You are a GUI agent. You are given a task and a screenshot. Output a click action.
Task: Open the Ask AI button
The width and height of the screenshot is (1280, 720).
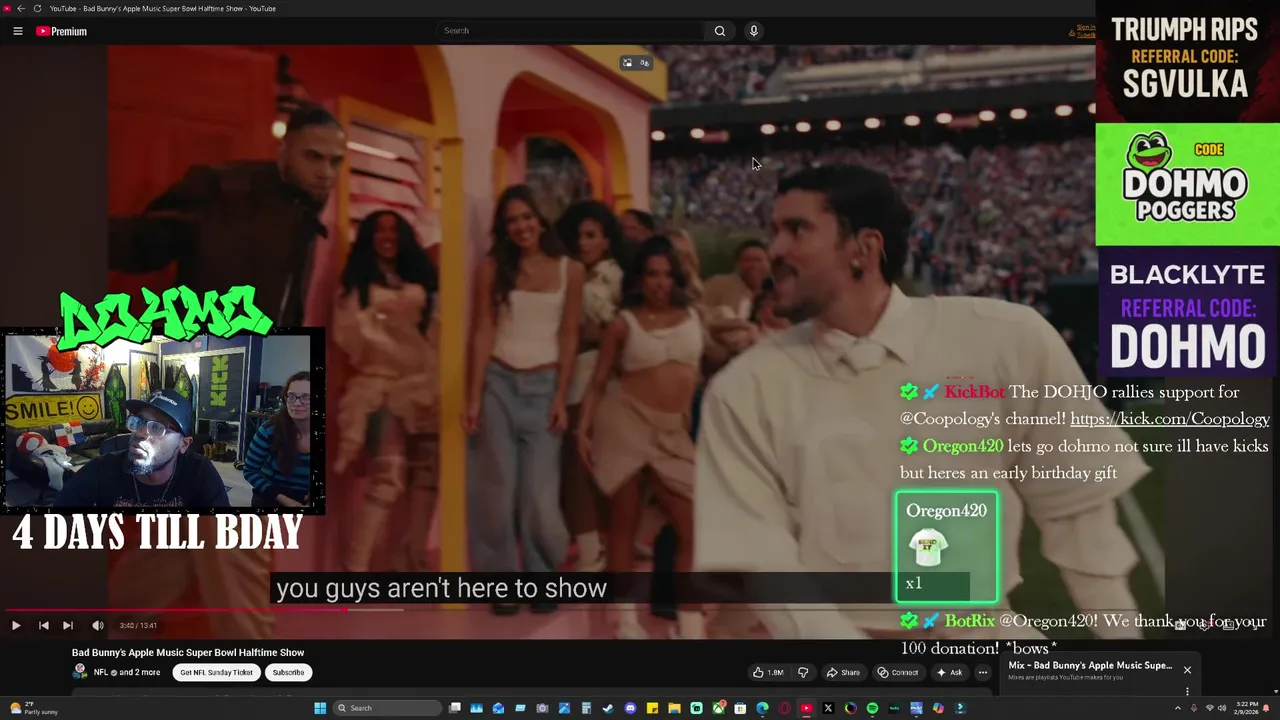950,672
